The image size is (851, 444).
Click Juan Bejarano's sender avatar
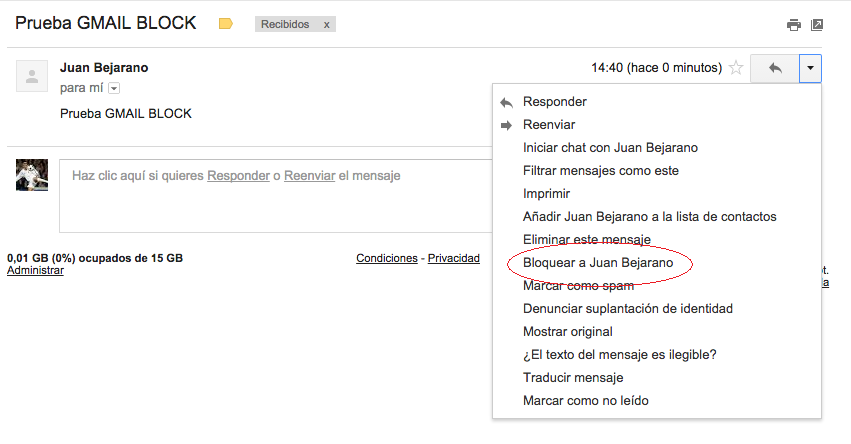pos(32,76)
